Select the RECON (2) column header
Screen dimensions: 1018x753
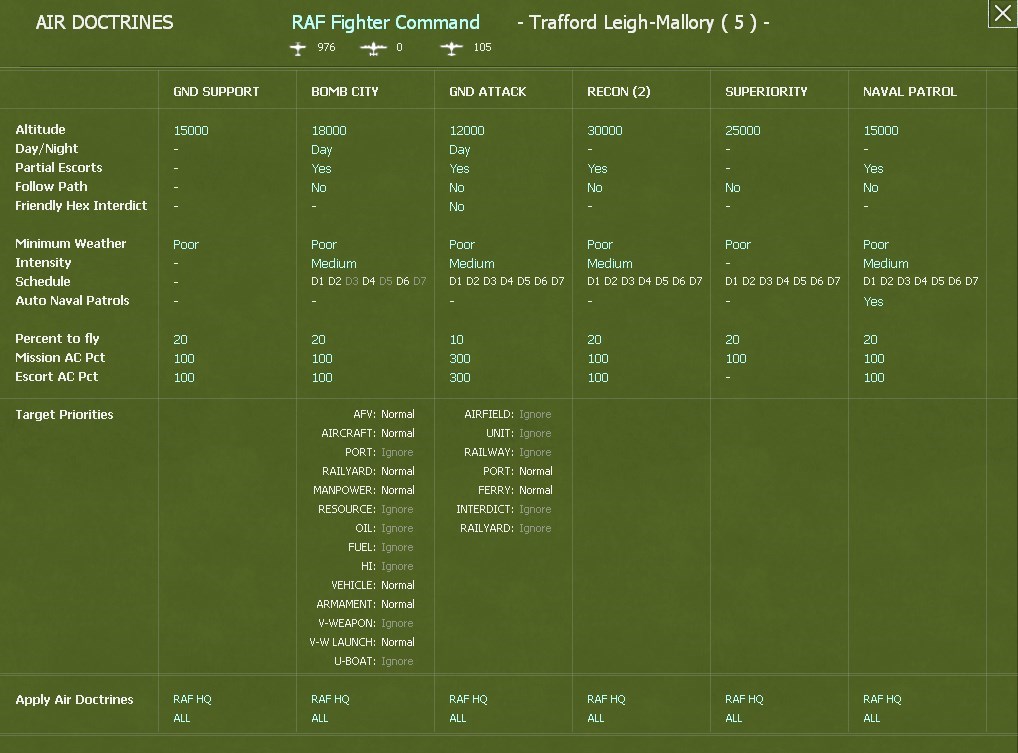click(x=619, y=92)
